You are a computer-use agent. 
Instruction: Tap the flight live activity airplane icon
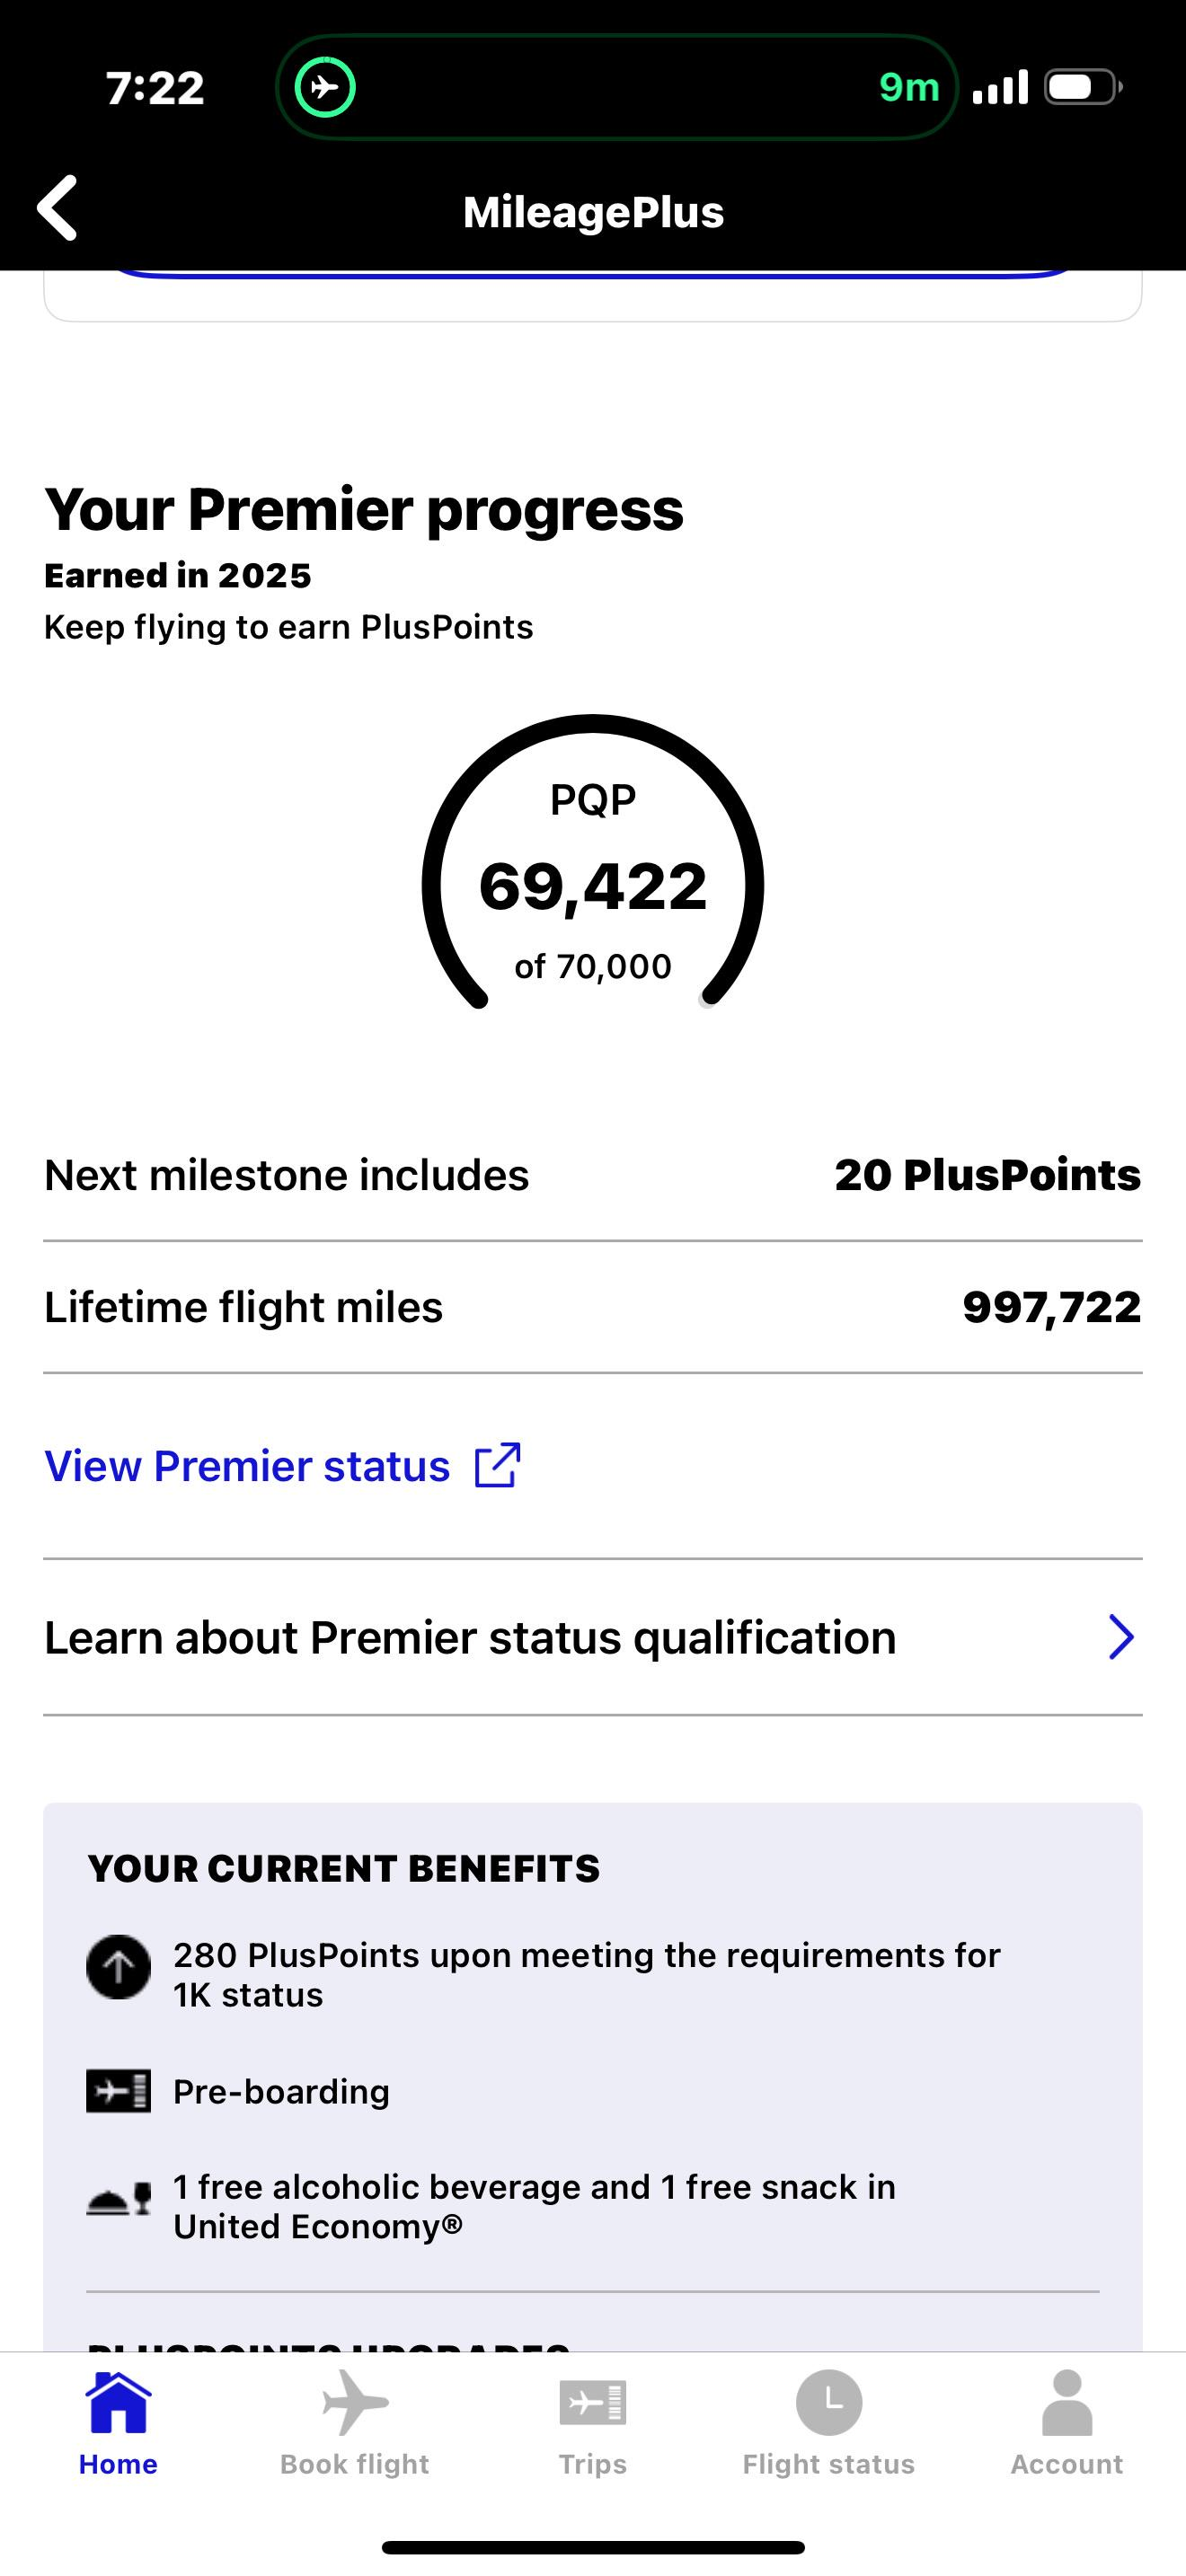pos(325,87)
